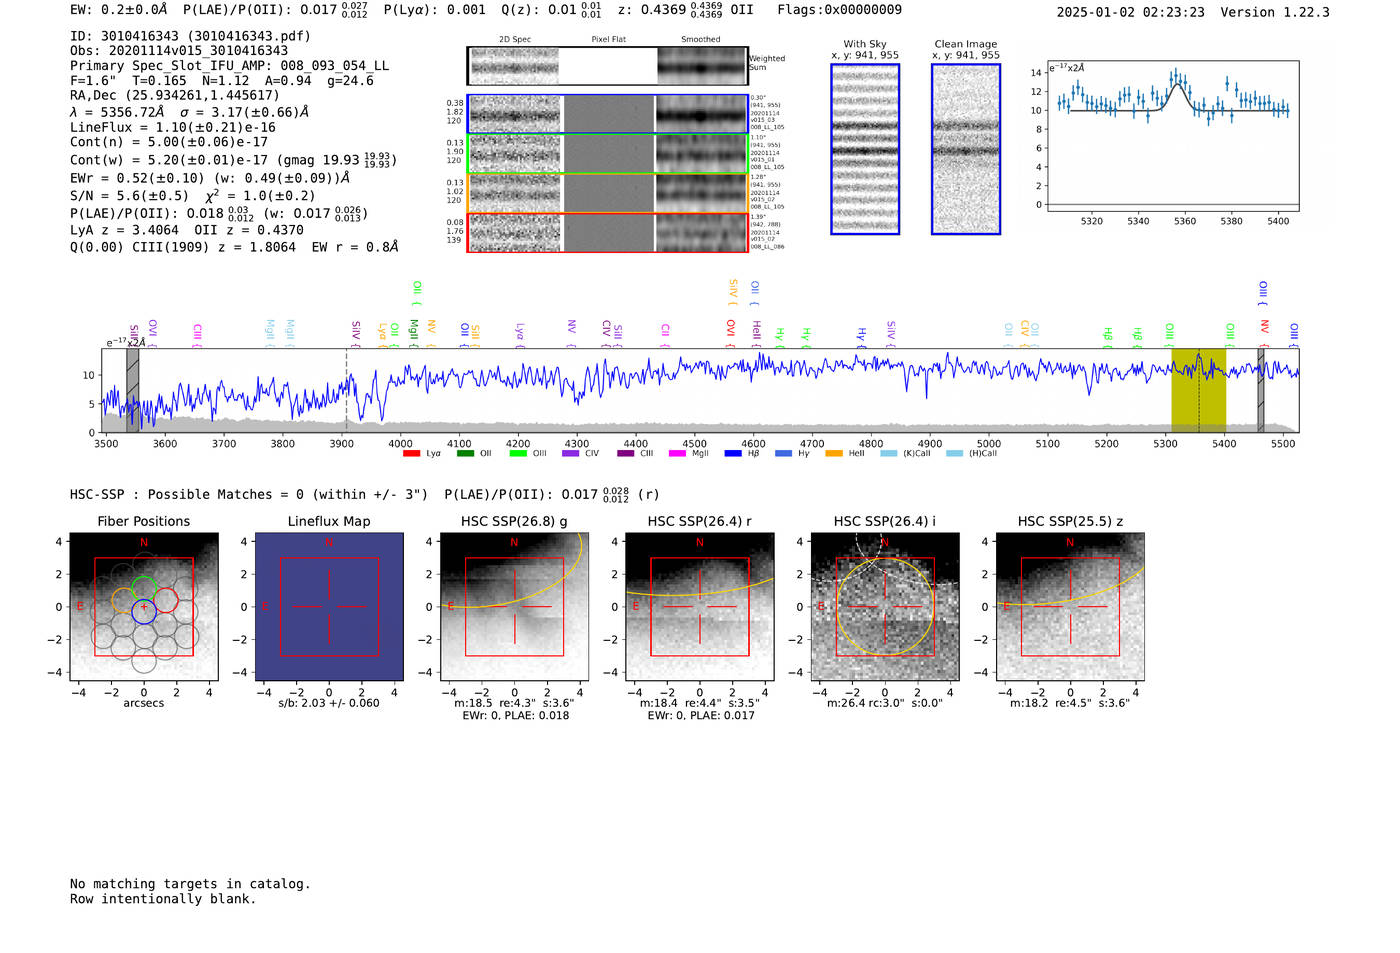Click the Gaussian emission line fit plot
The height and width of the screenshot is (953, 1400).
(x=1172, y=137)
